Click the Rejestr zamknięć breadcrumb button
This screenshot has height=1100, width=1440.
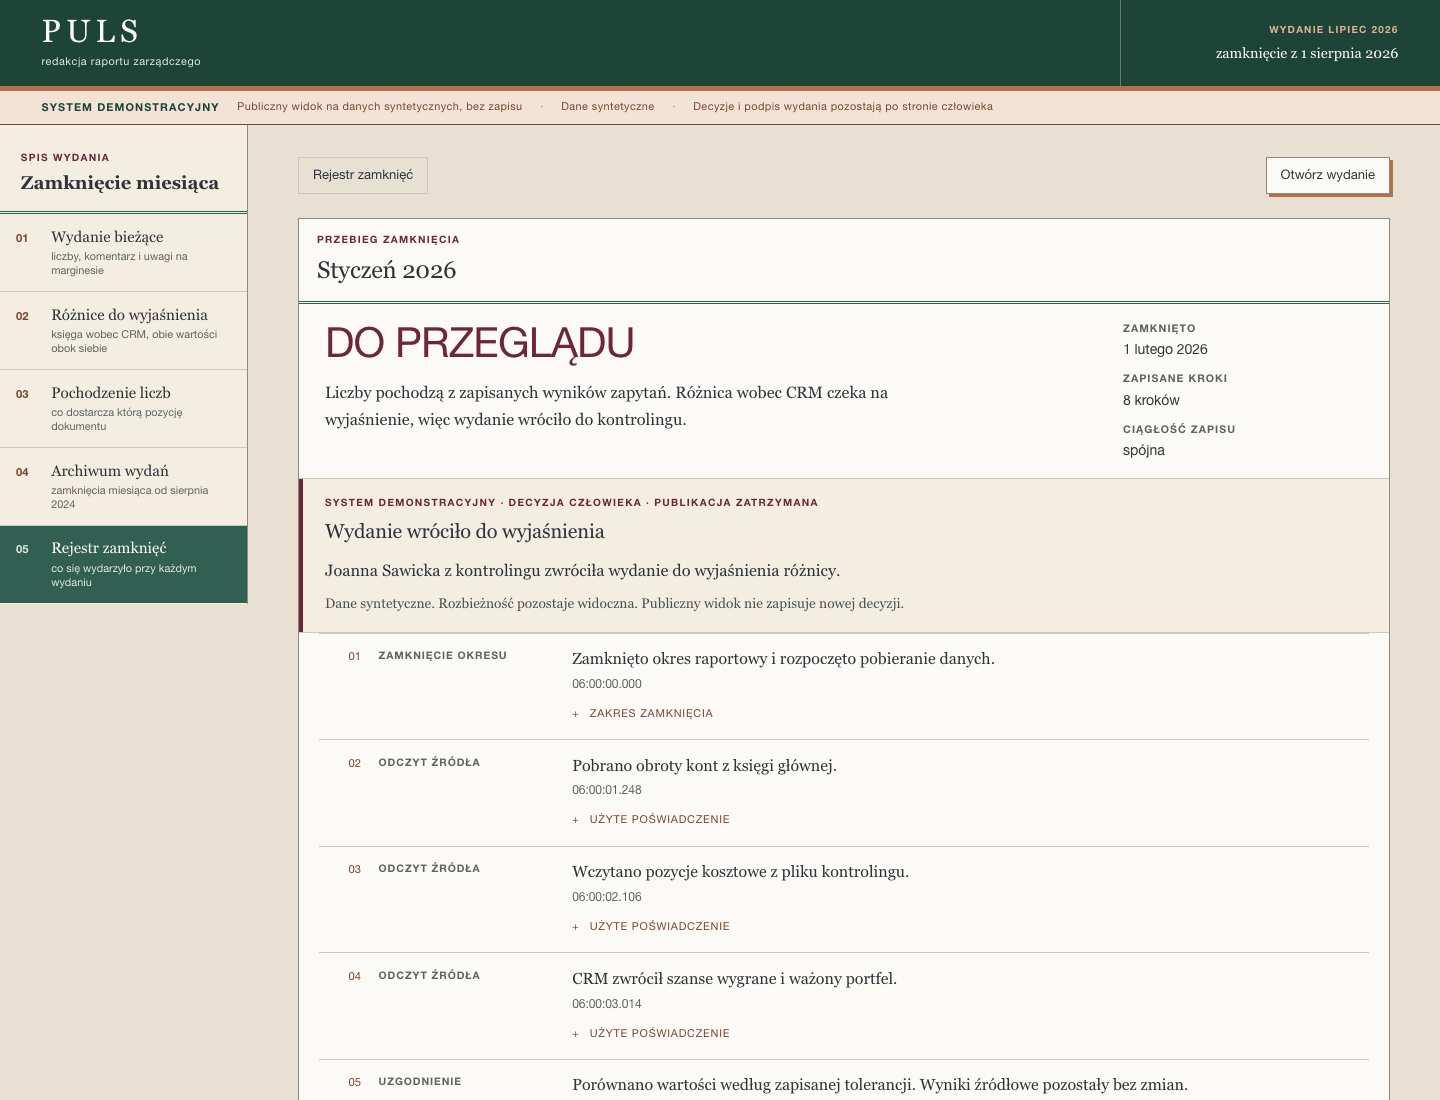(363, 175)
